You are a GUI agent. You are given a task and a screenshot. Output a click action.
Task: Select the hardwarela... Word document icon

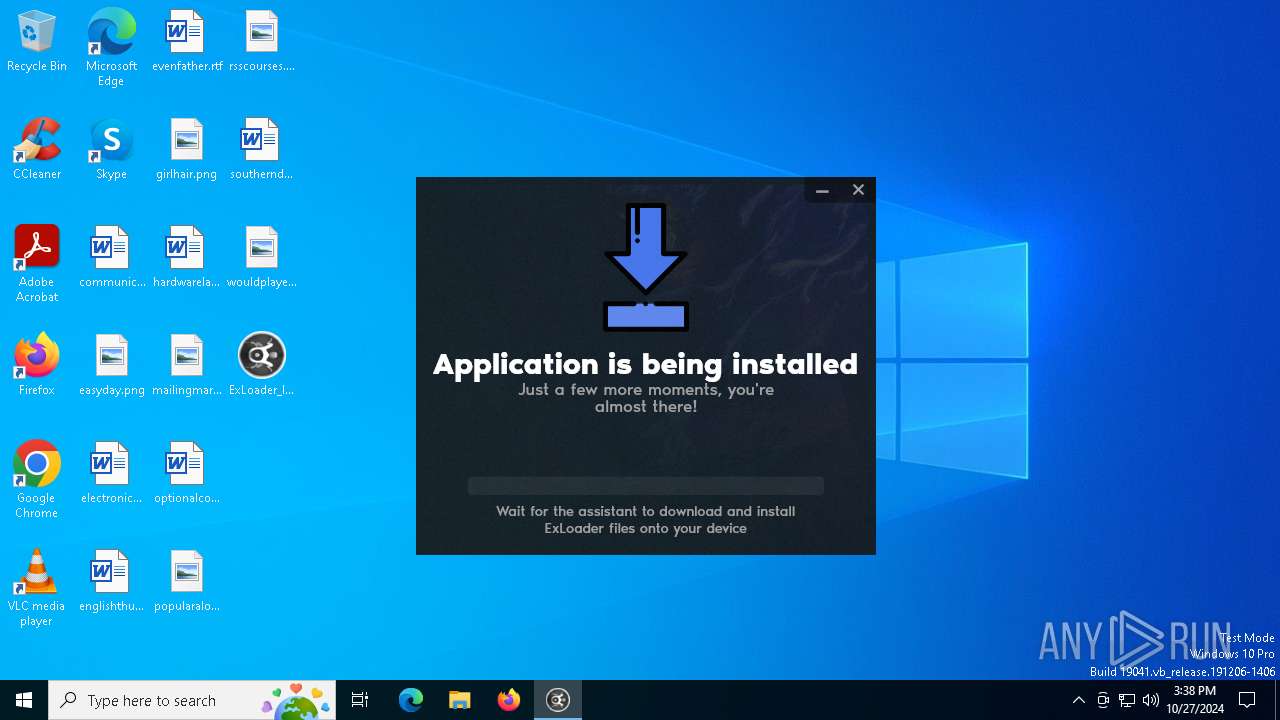point(187,257)
